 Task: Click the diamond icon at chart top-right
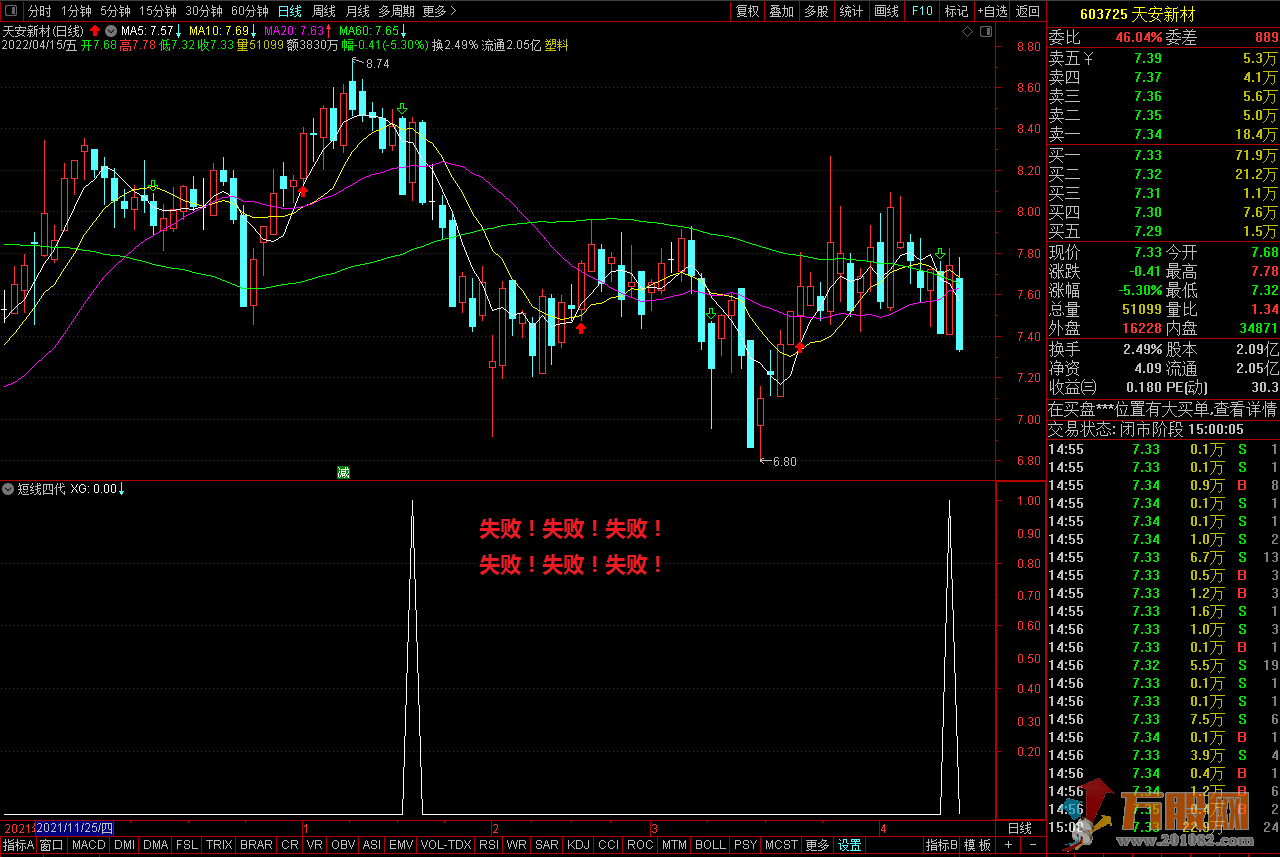point(967,32)
